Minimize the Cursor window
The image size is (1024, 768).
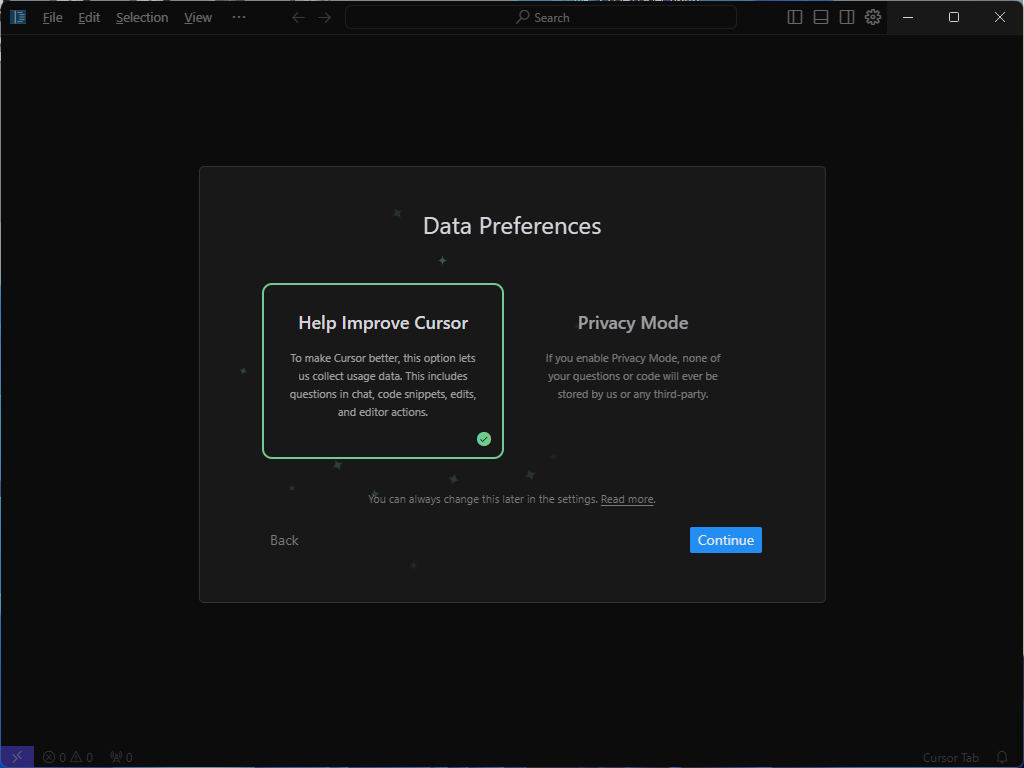click(x=908, y=18)
